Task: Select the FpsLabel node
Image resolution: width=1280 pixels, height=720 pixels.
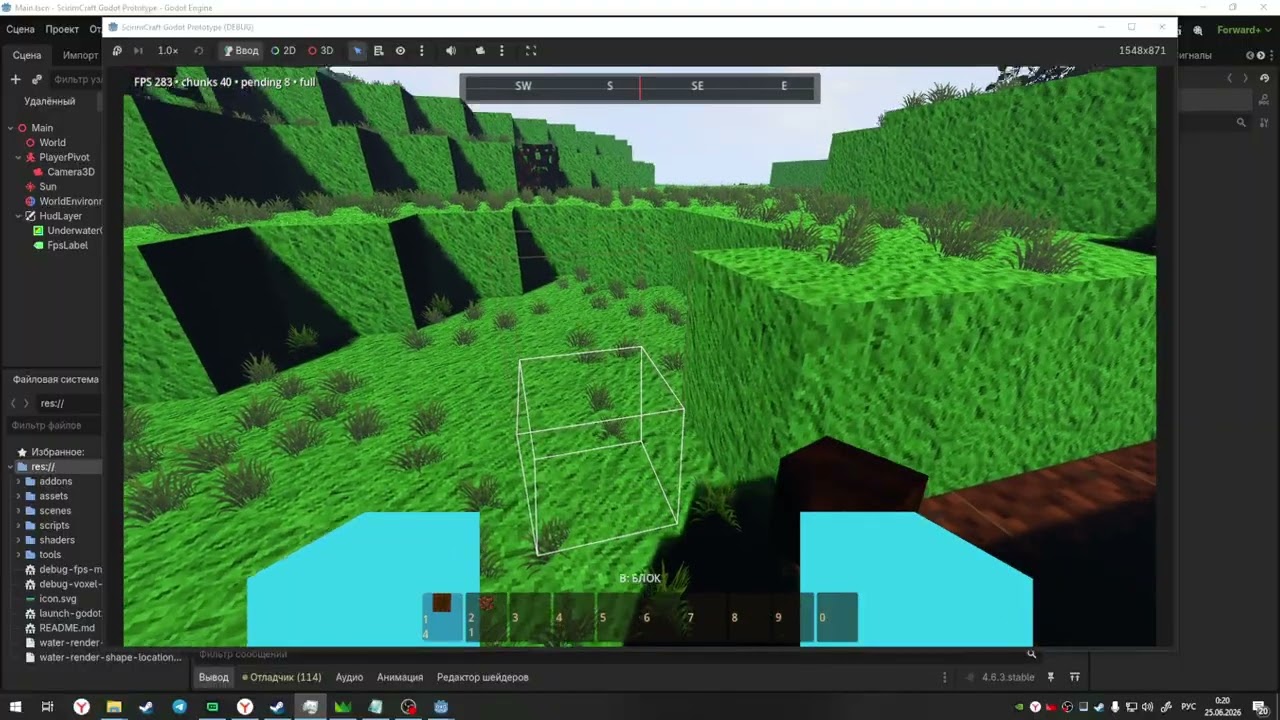Action: point(67,245)
